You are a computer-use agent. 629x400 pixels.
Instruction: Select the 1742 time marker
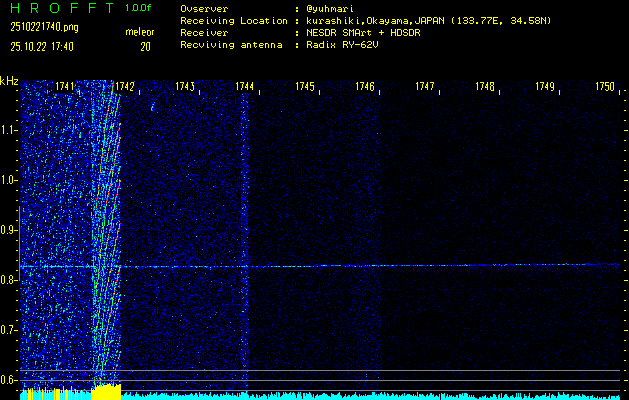point(126,87)
